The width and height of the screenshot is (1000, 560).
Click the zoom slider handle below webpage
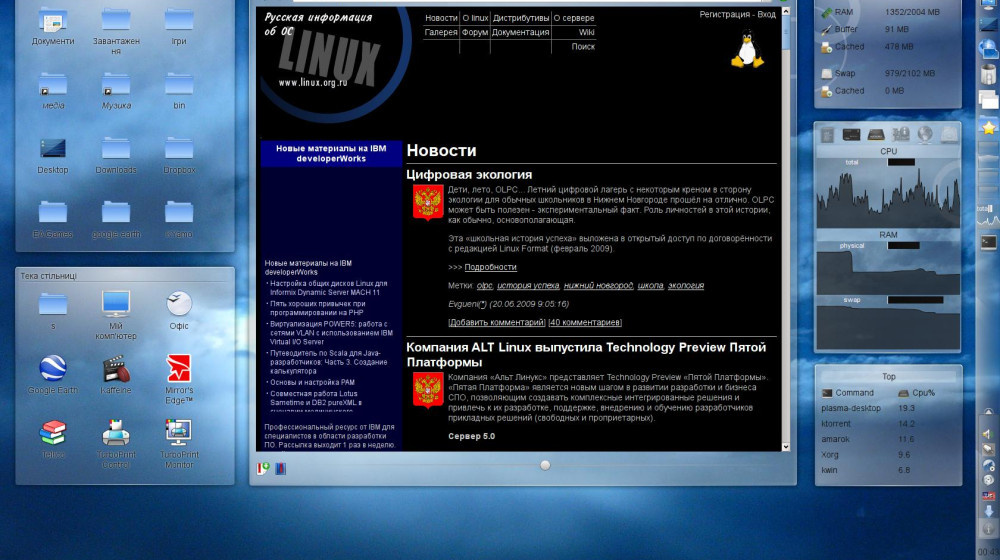pyautogui.click(x=545, y=465)
